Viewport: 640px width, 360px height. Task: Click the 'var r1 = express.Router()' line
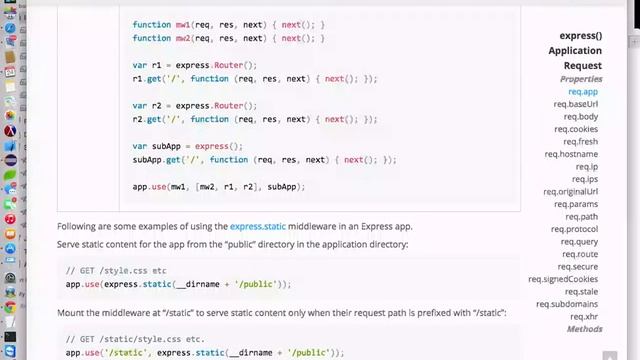coord(195,65)
